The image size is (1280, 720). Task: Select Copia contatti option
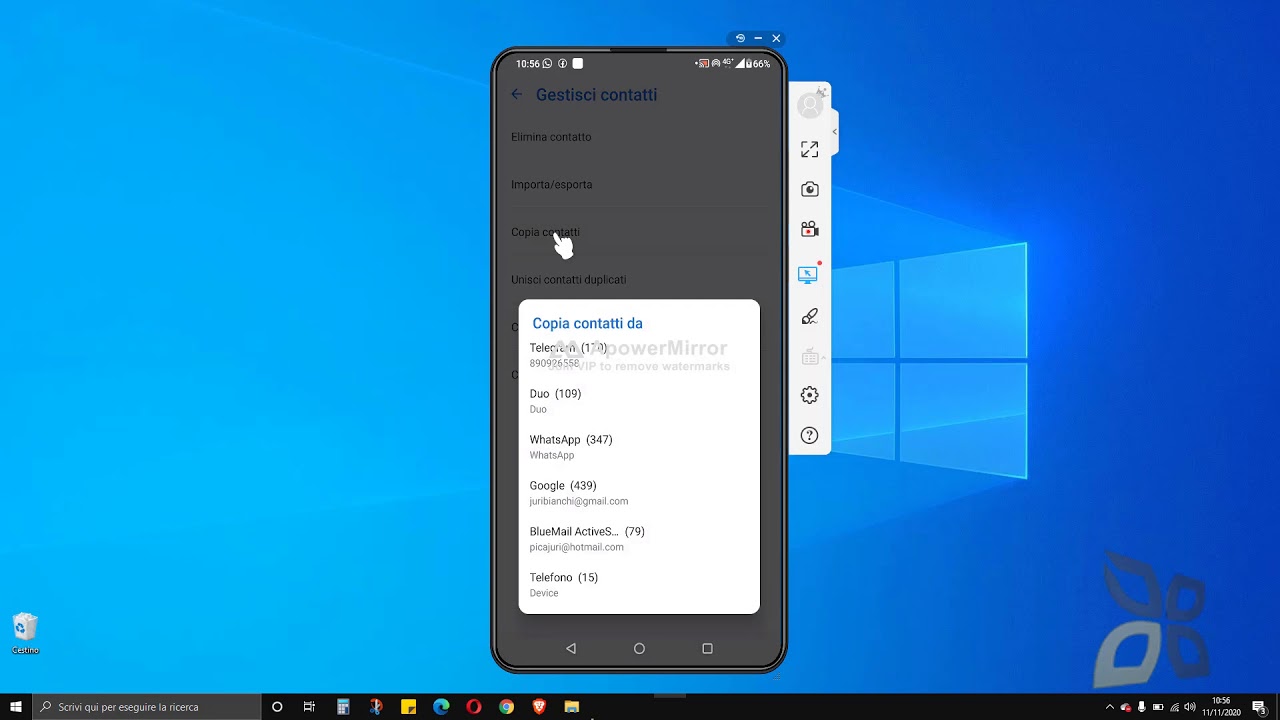pos(639,232)
